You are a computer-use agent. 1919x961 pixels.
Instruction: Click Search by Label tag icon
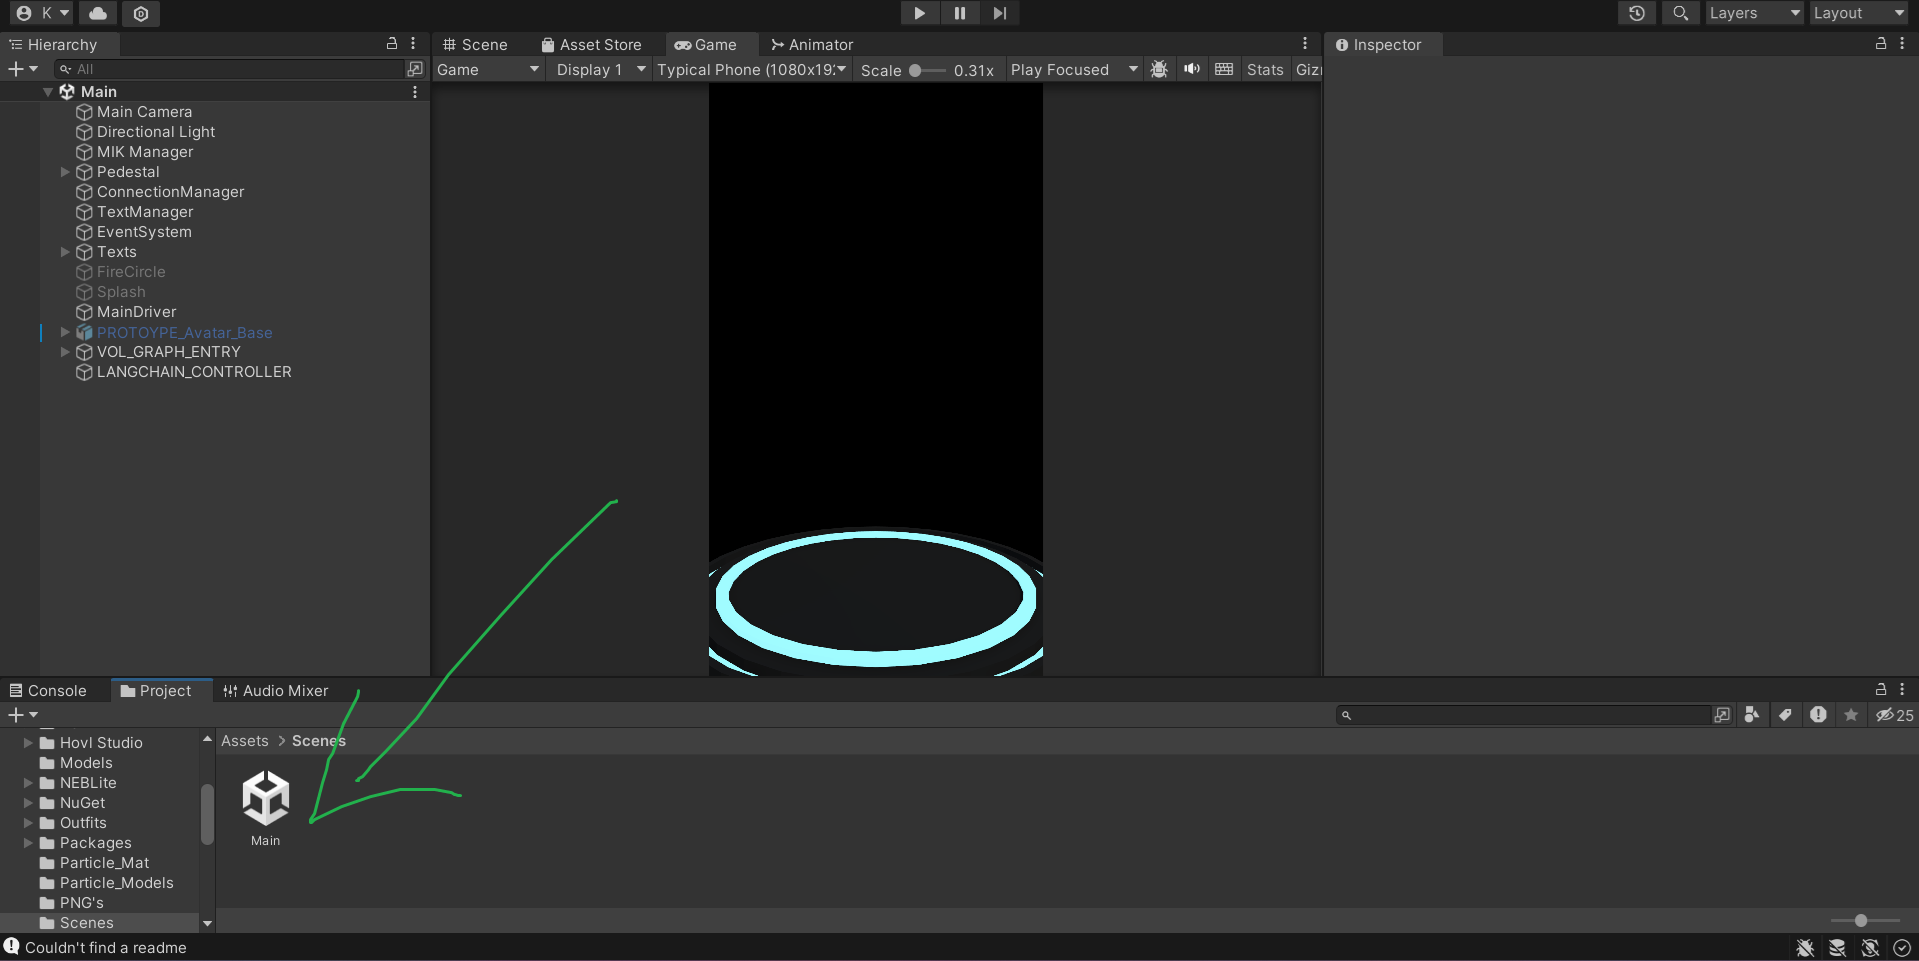tap(1785, 715)
